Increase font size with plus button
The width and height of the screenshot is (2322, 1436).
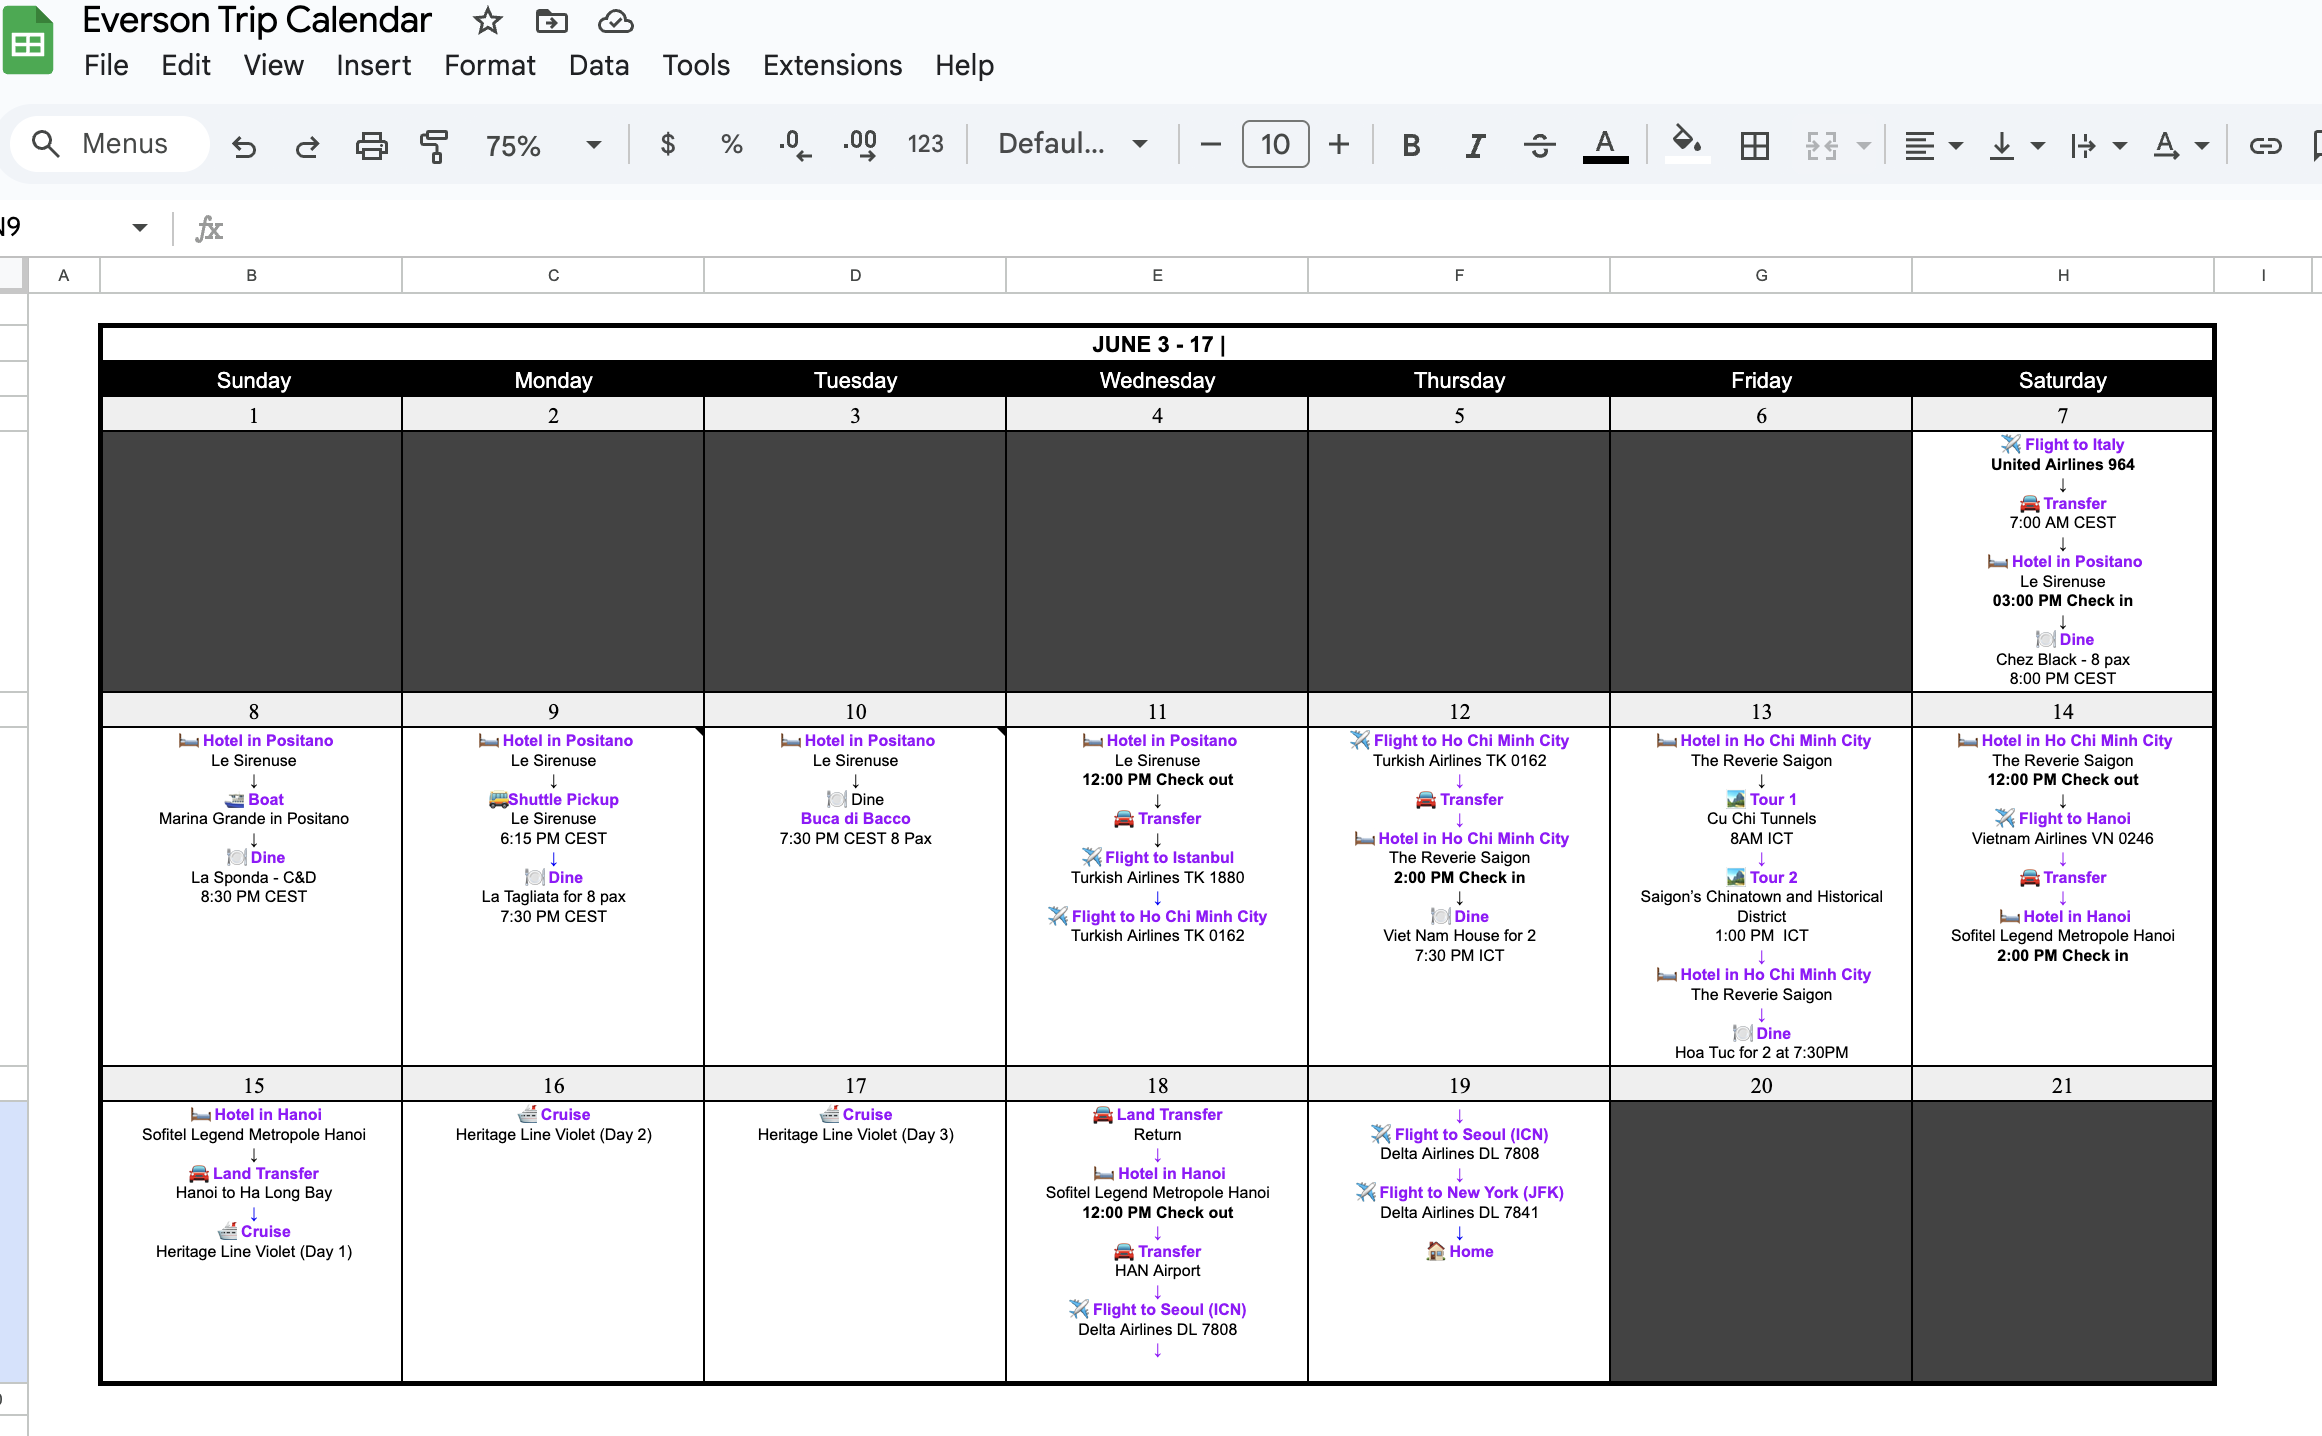[1338, 145]
